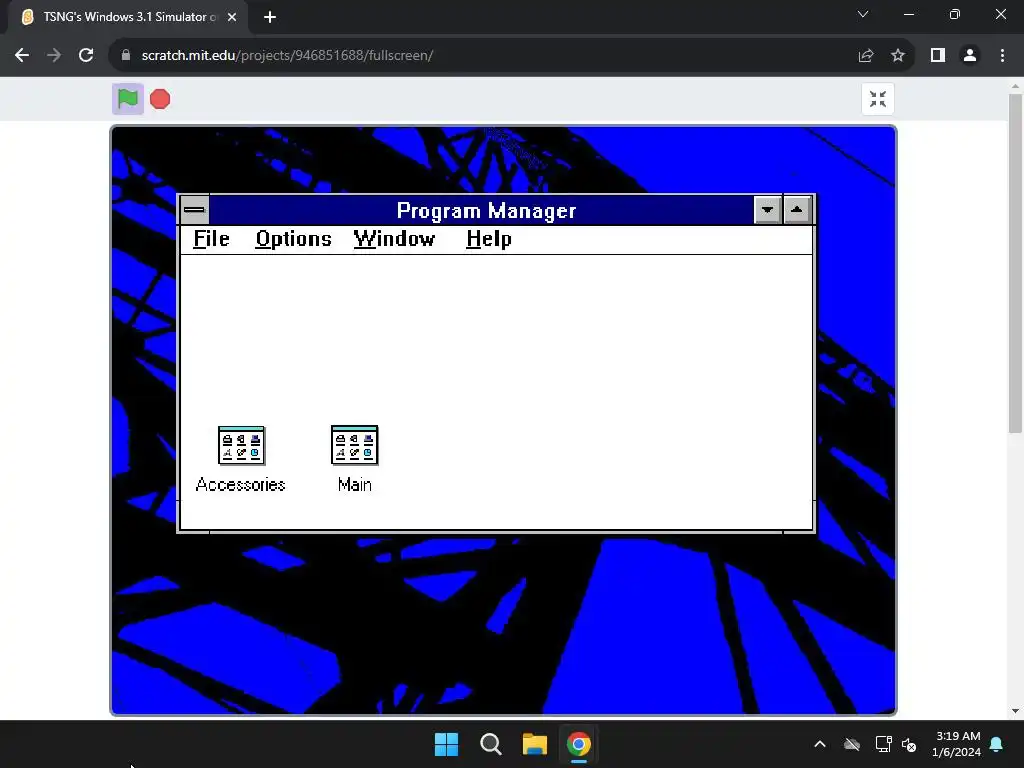
Task: Open the tab search dropdown chevron
Action: (863, 14)
